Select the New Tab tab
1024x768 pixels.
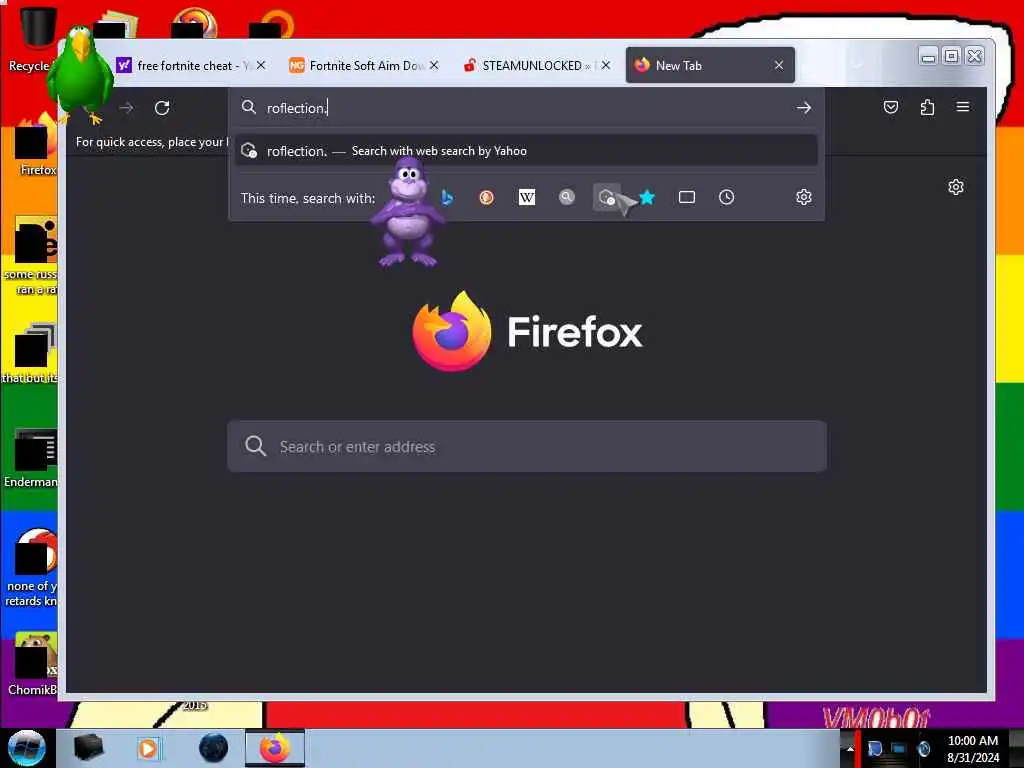click(710, 65)
